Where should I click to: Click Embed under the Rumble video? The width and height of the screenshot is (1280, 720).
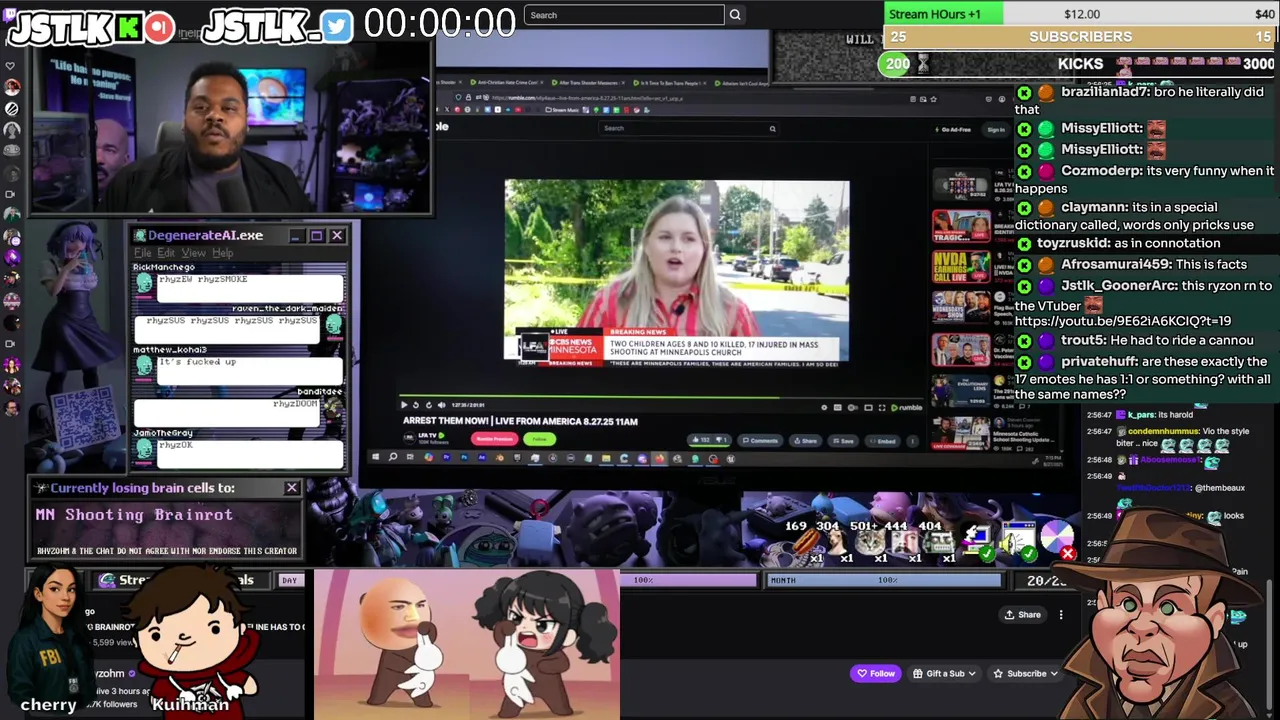[x=883, y=440]
